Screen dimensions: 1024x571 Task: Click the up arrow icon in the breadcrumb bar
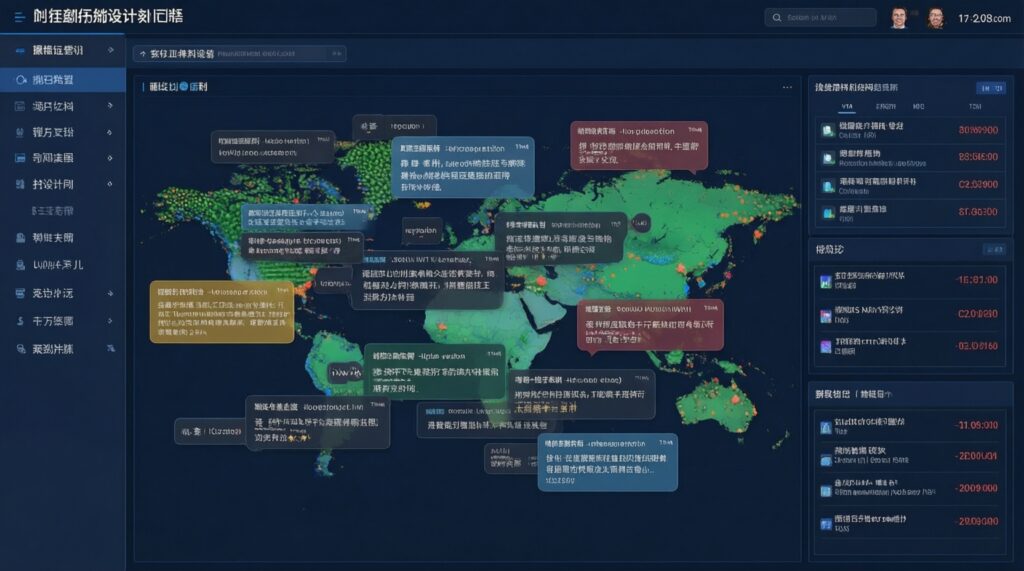[142, 53]
